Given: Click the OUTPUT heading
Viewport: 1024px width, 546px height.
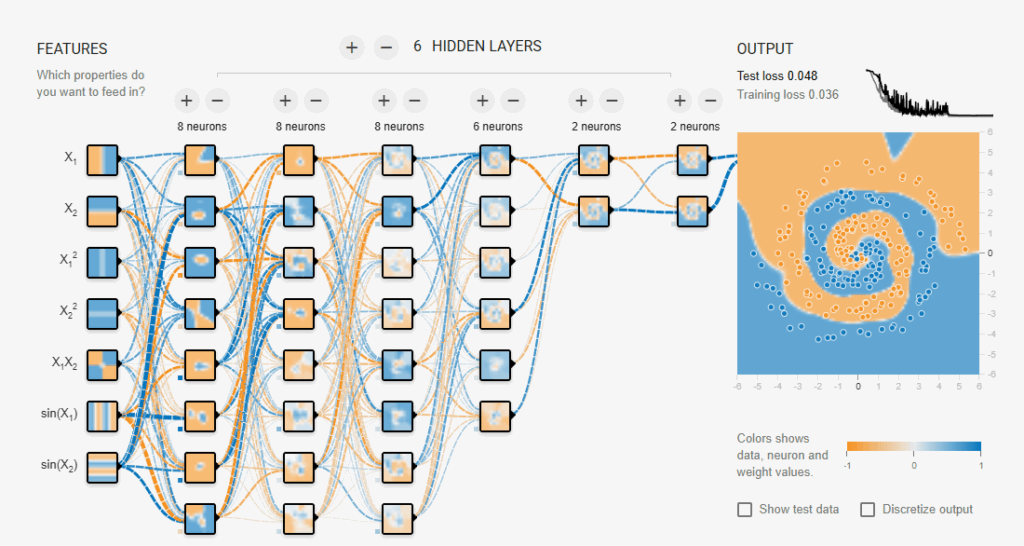Looking at the screenshot, I should (765, 49).
